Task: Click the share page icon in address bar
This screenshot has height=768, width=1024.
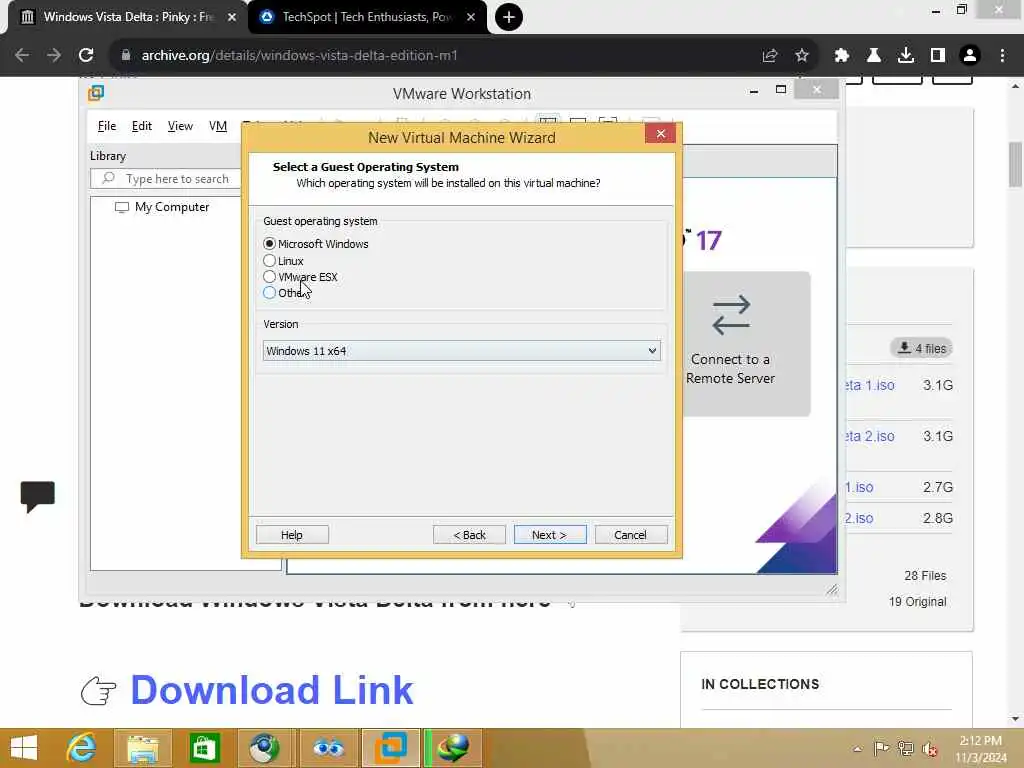Action: click(x=770, y=56)
